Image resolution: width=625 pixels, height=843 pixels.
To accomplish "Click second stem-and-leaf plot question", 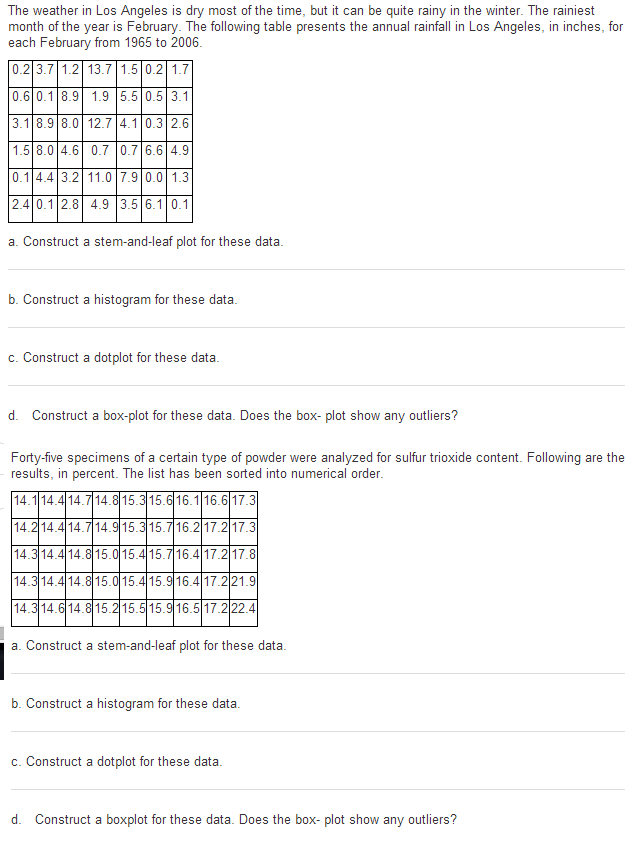I will pyautogui.click(x=149, y=645).
